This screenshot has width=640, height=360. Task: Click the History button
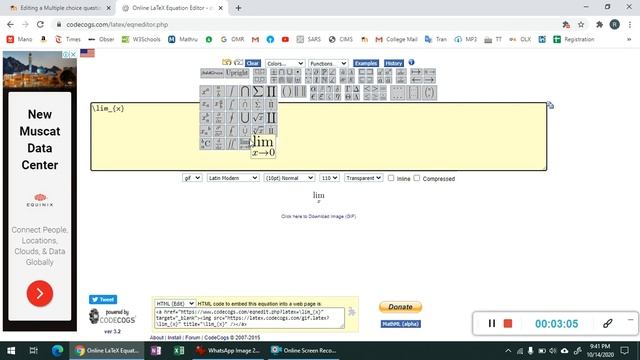point(393,63)
